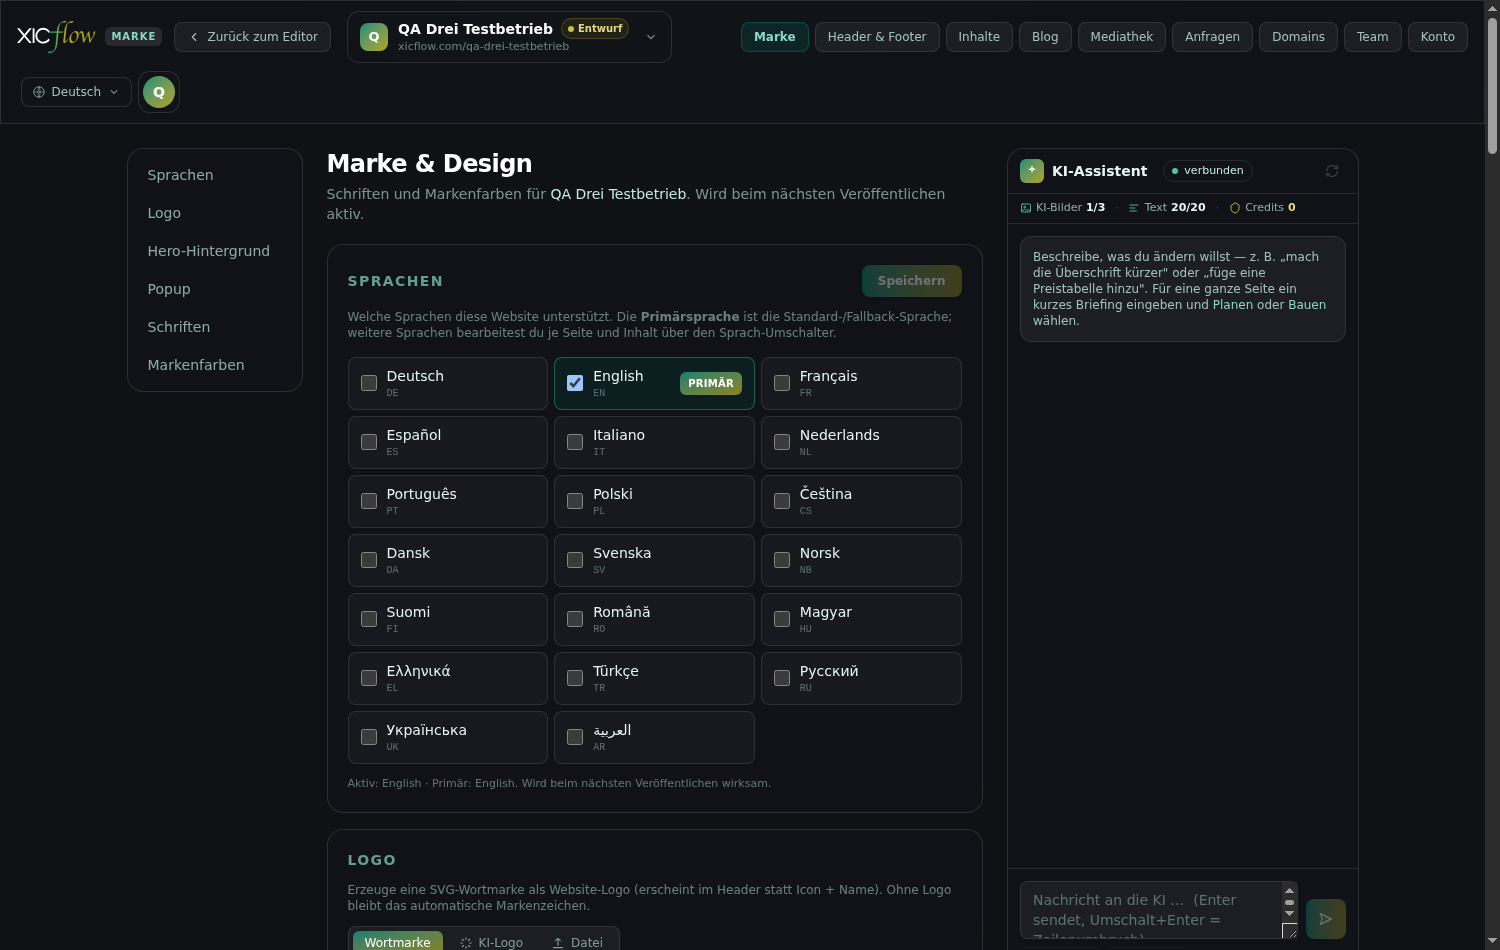Enable the Українська language checkbox
Screen dimensions: 1500x950
pos(369,737)
